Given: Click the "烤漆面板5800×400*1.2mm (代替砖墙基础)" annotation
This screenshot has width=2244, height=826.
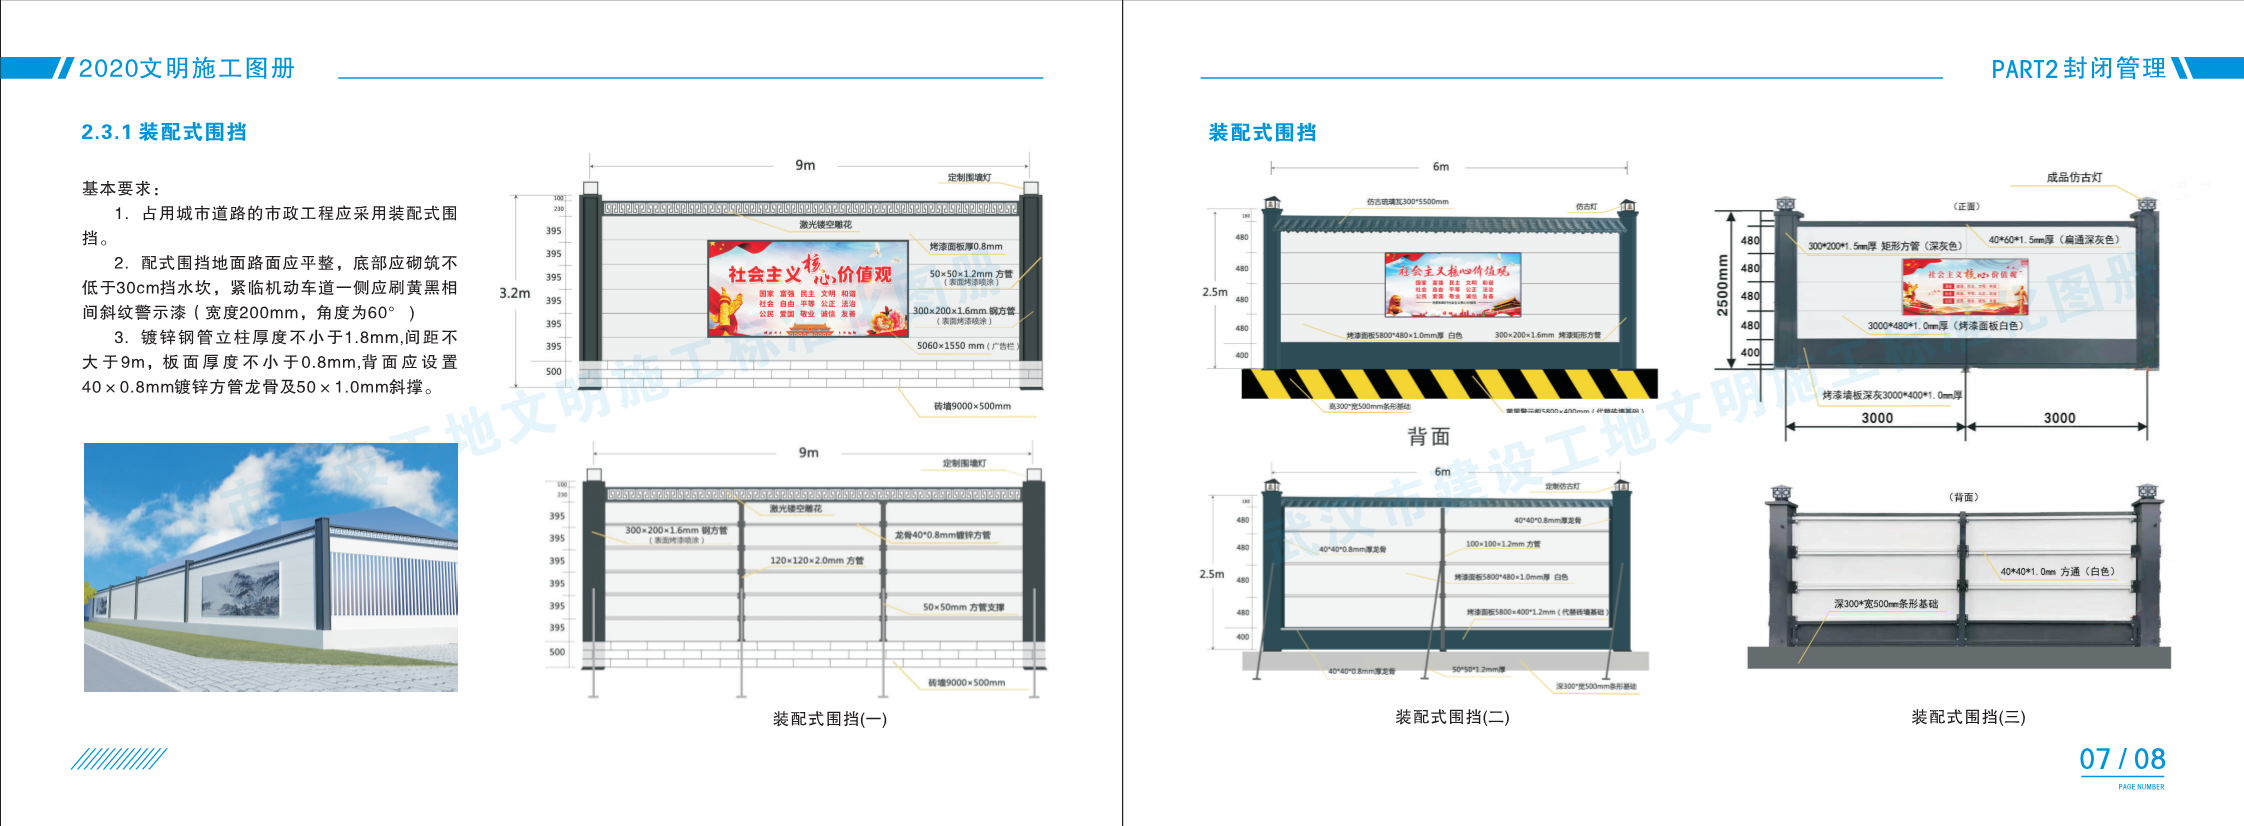Looking at the screenshot, I should [x=1536, y=612].
